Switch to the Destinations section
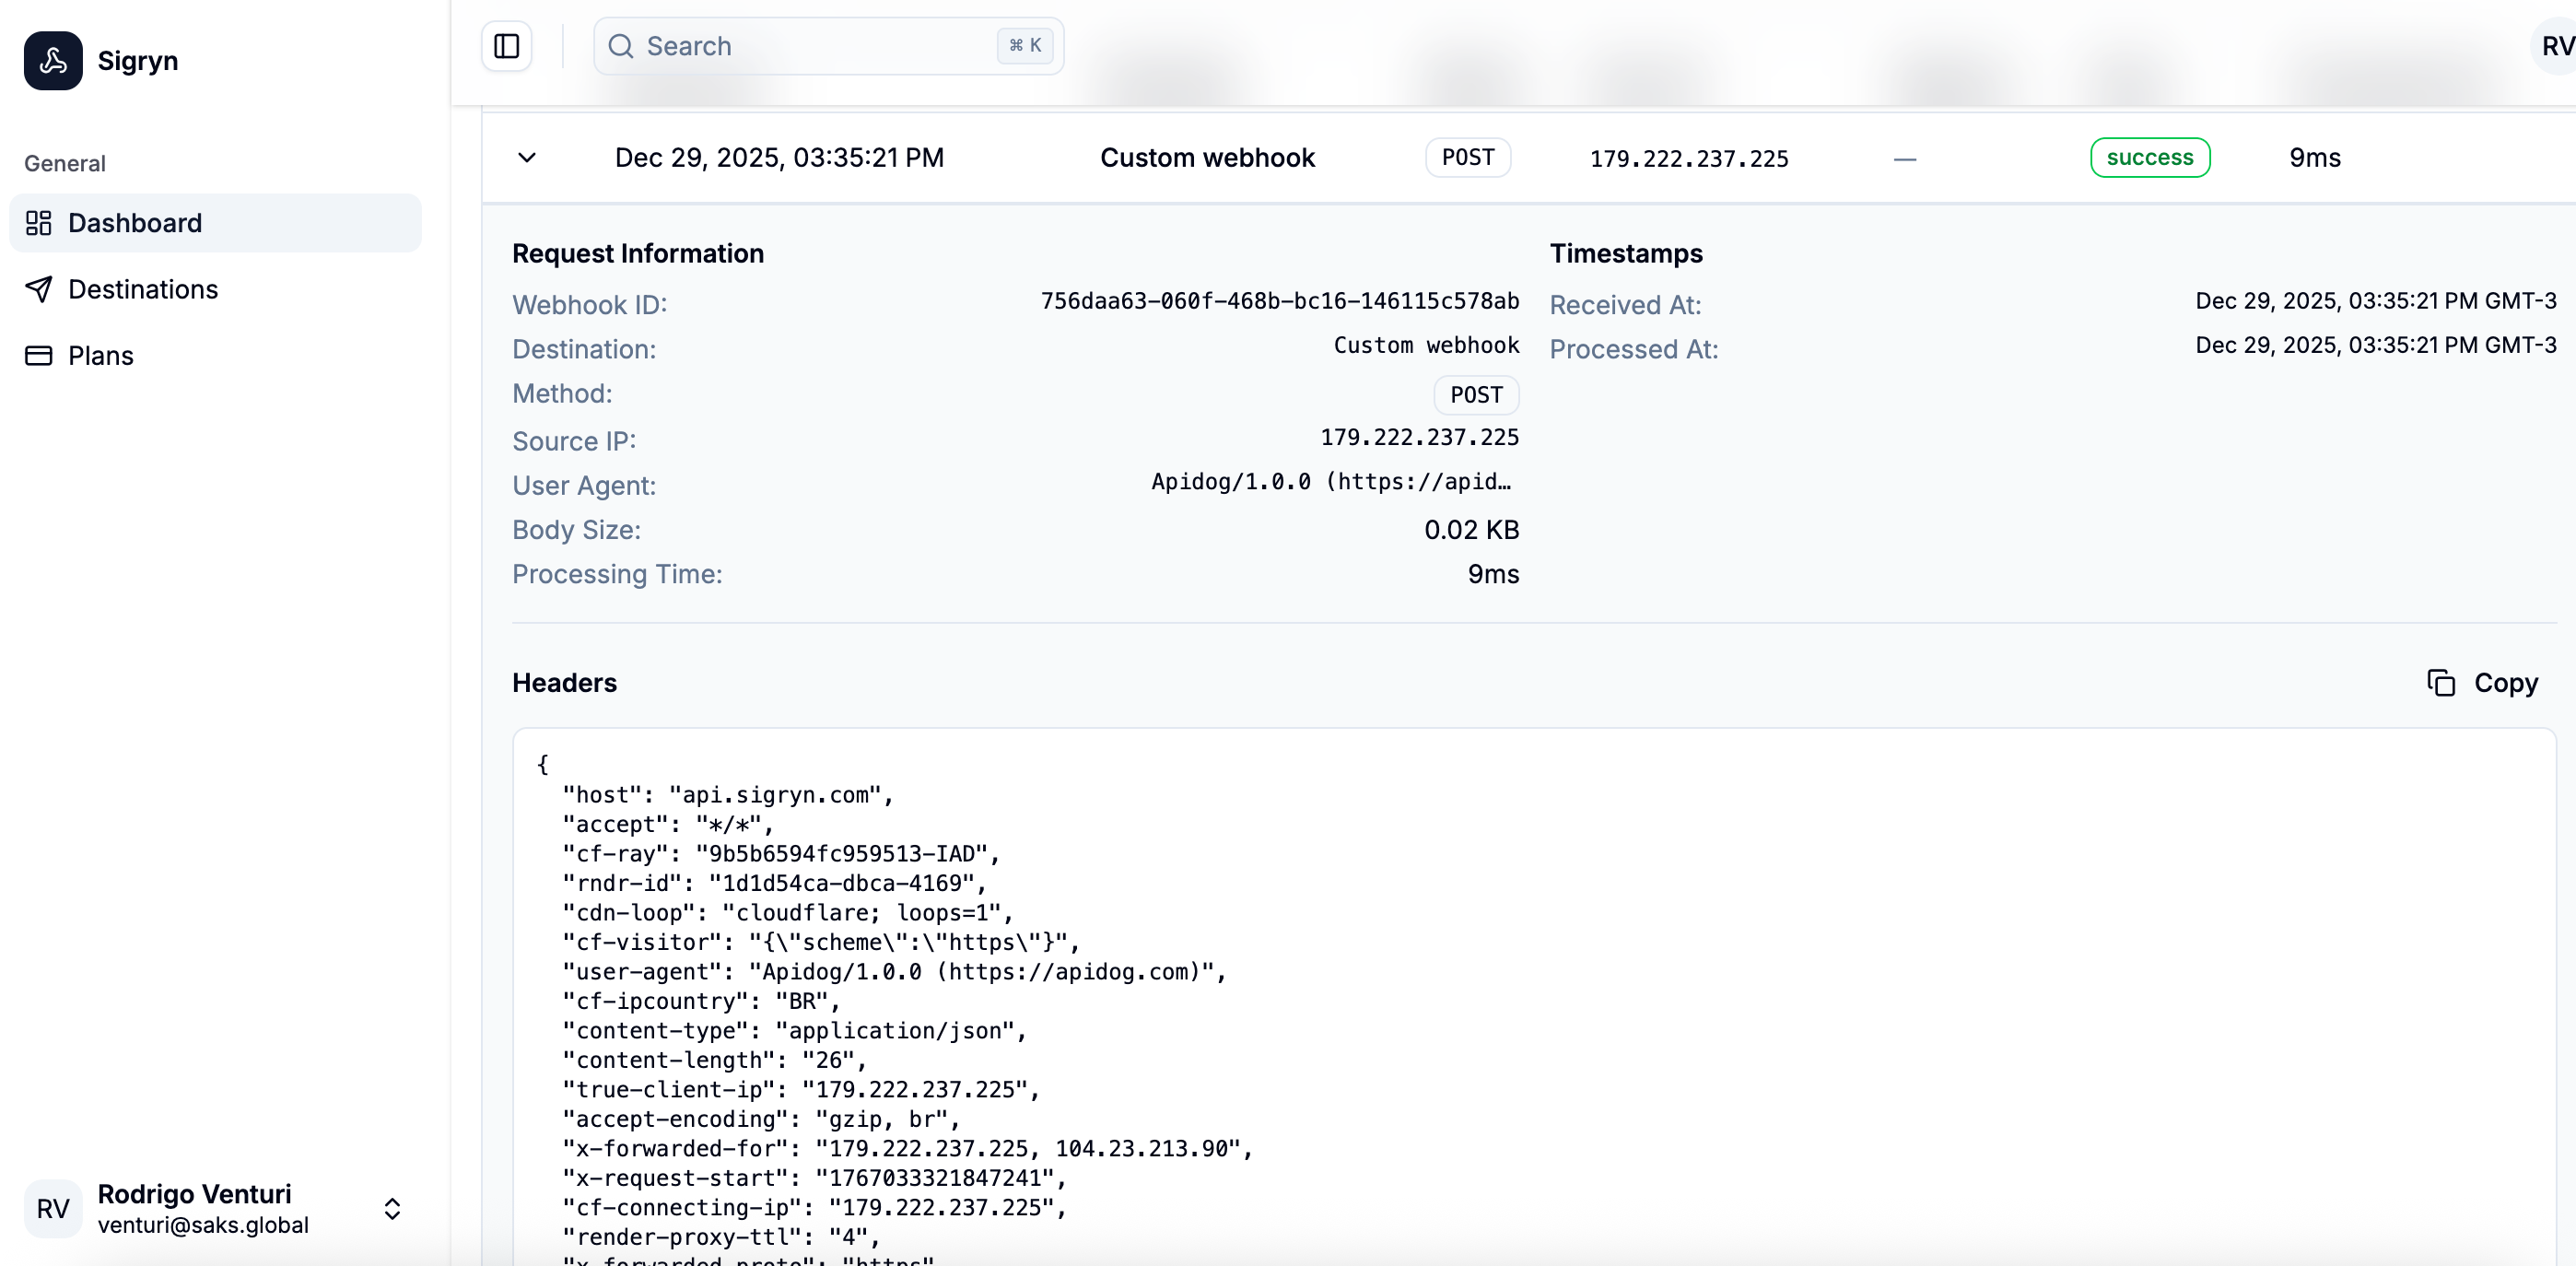This screenshot has width=2576, height=1266. click(x=143, y=289)
